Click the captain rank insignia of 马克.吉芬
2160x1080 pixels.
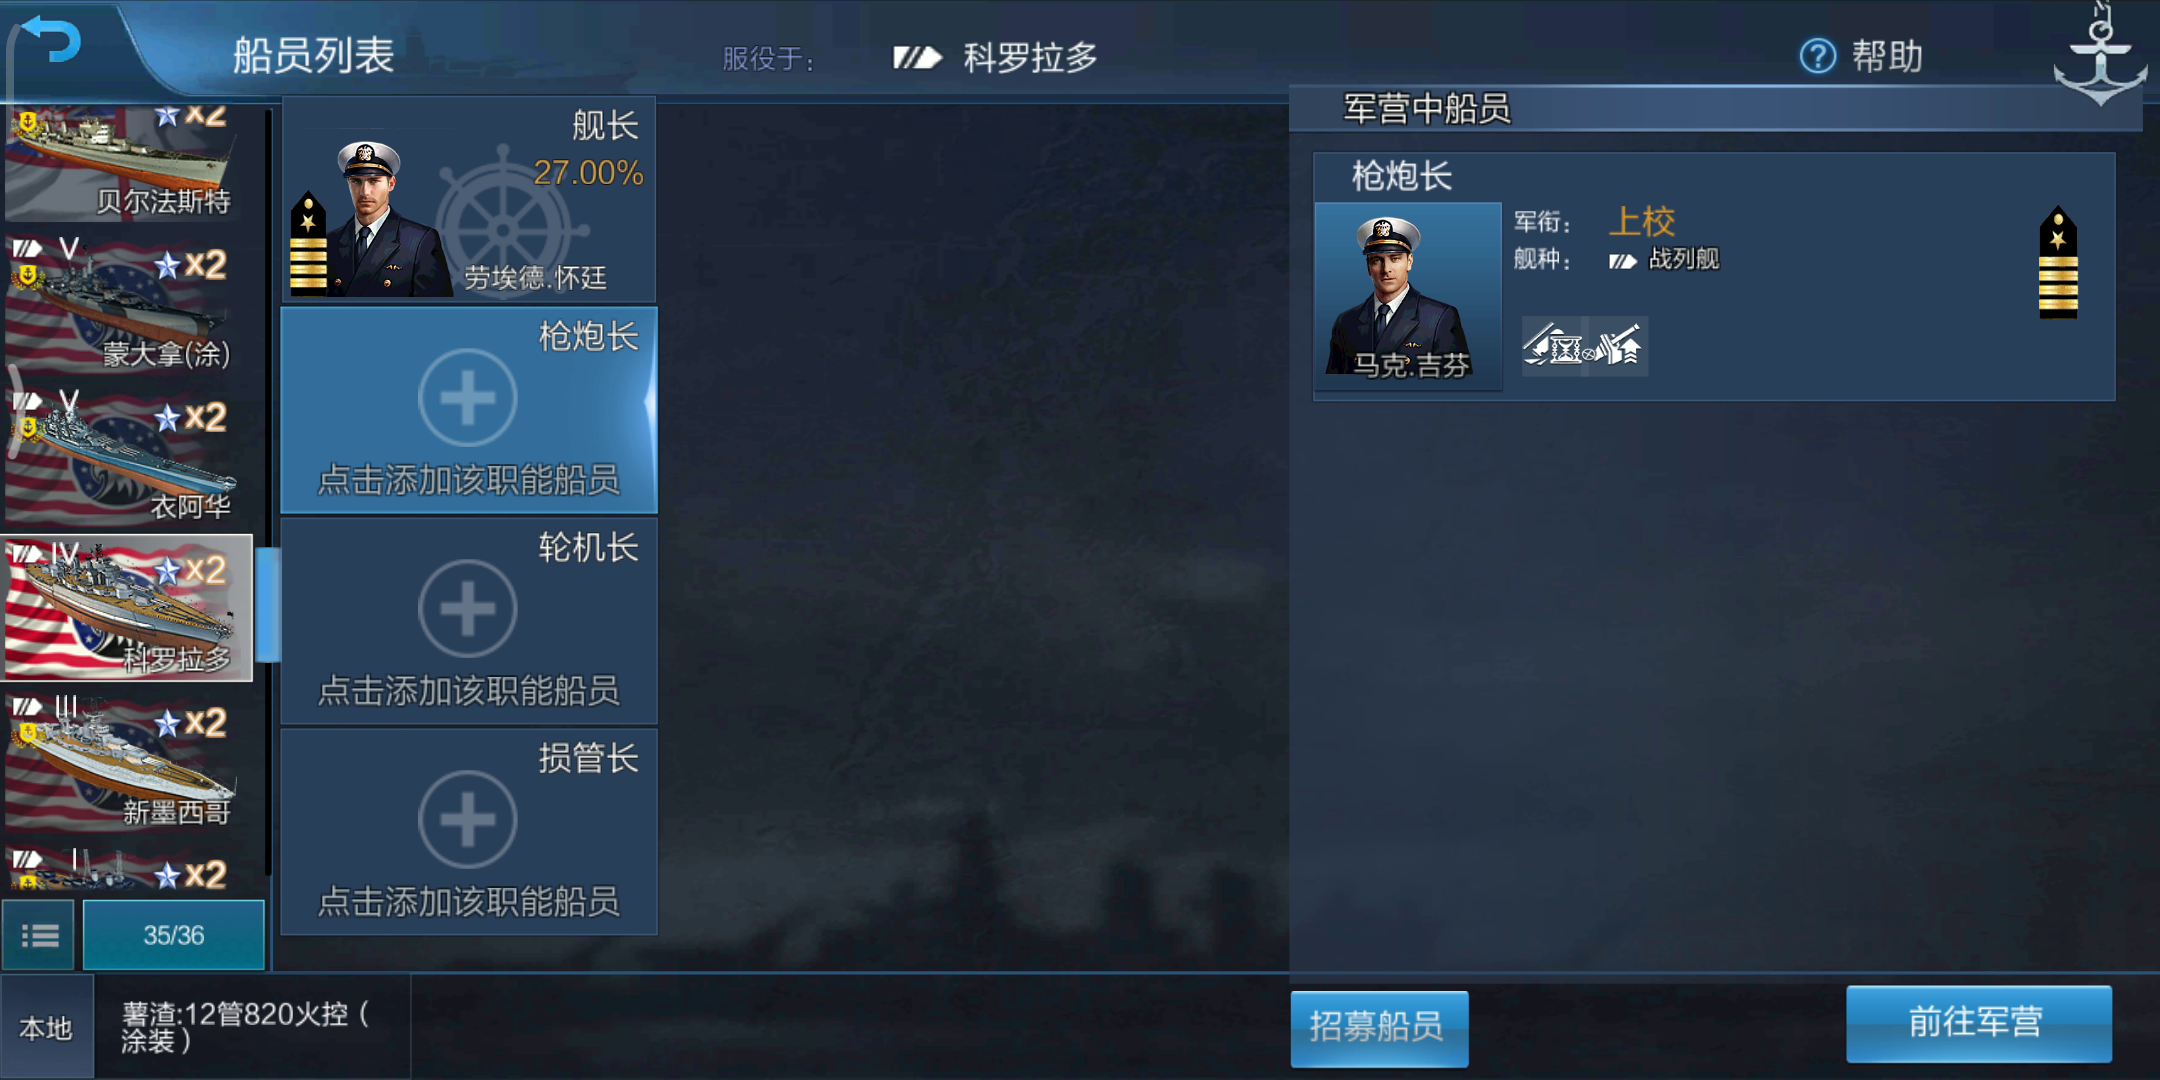(2058, 263)
